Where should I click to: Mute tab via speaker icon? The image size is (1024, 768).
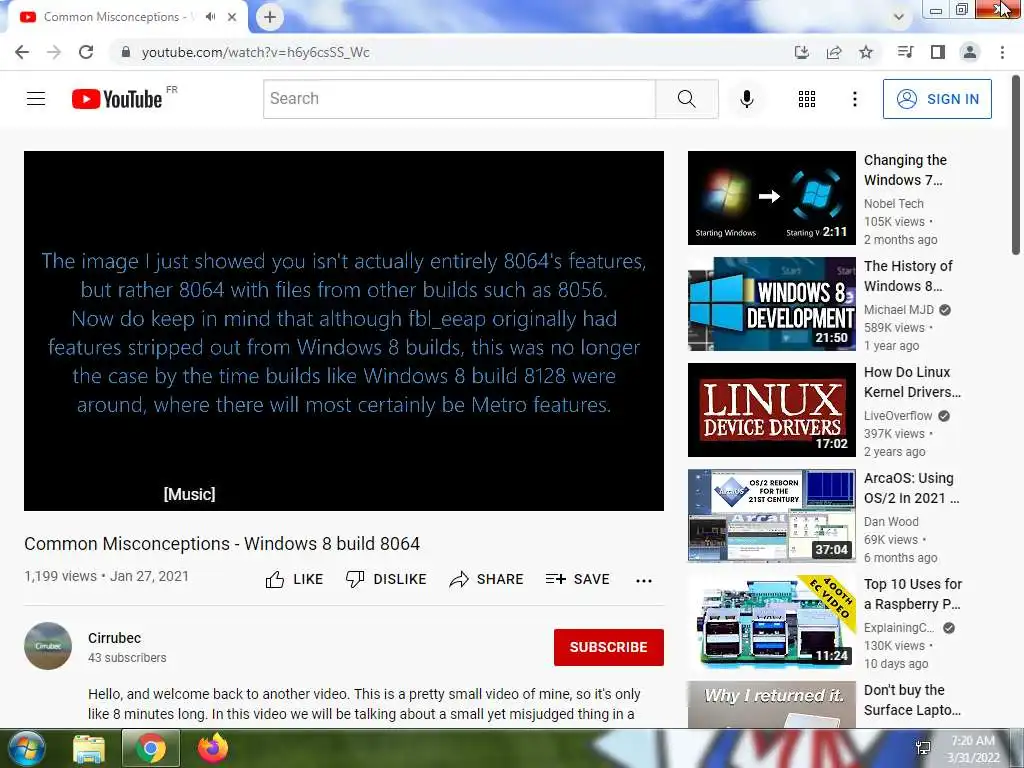point(210,17)
